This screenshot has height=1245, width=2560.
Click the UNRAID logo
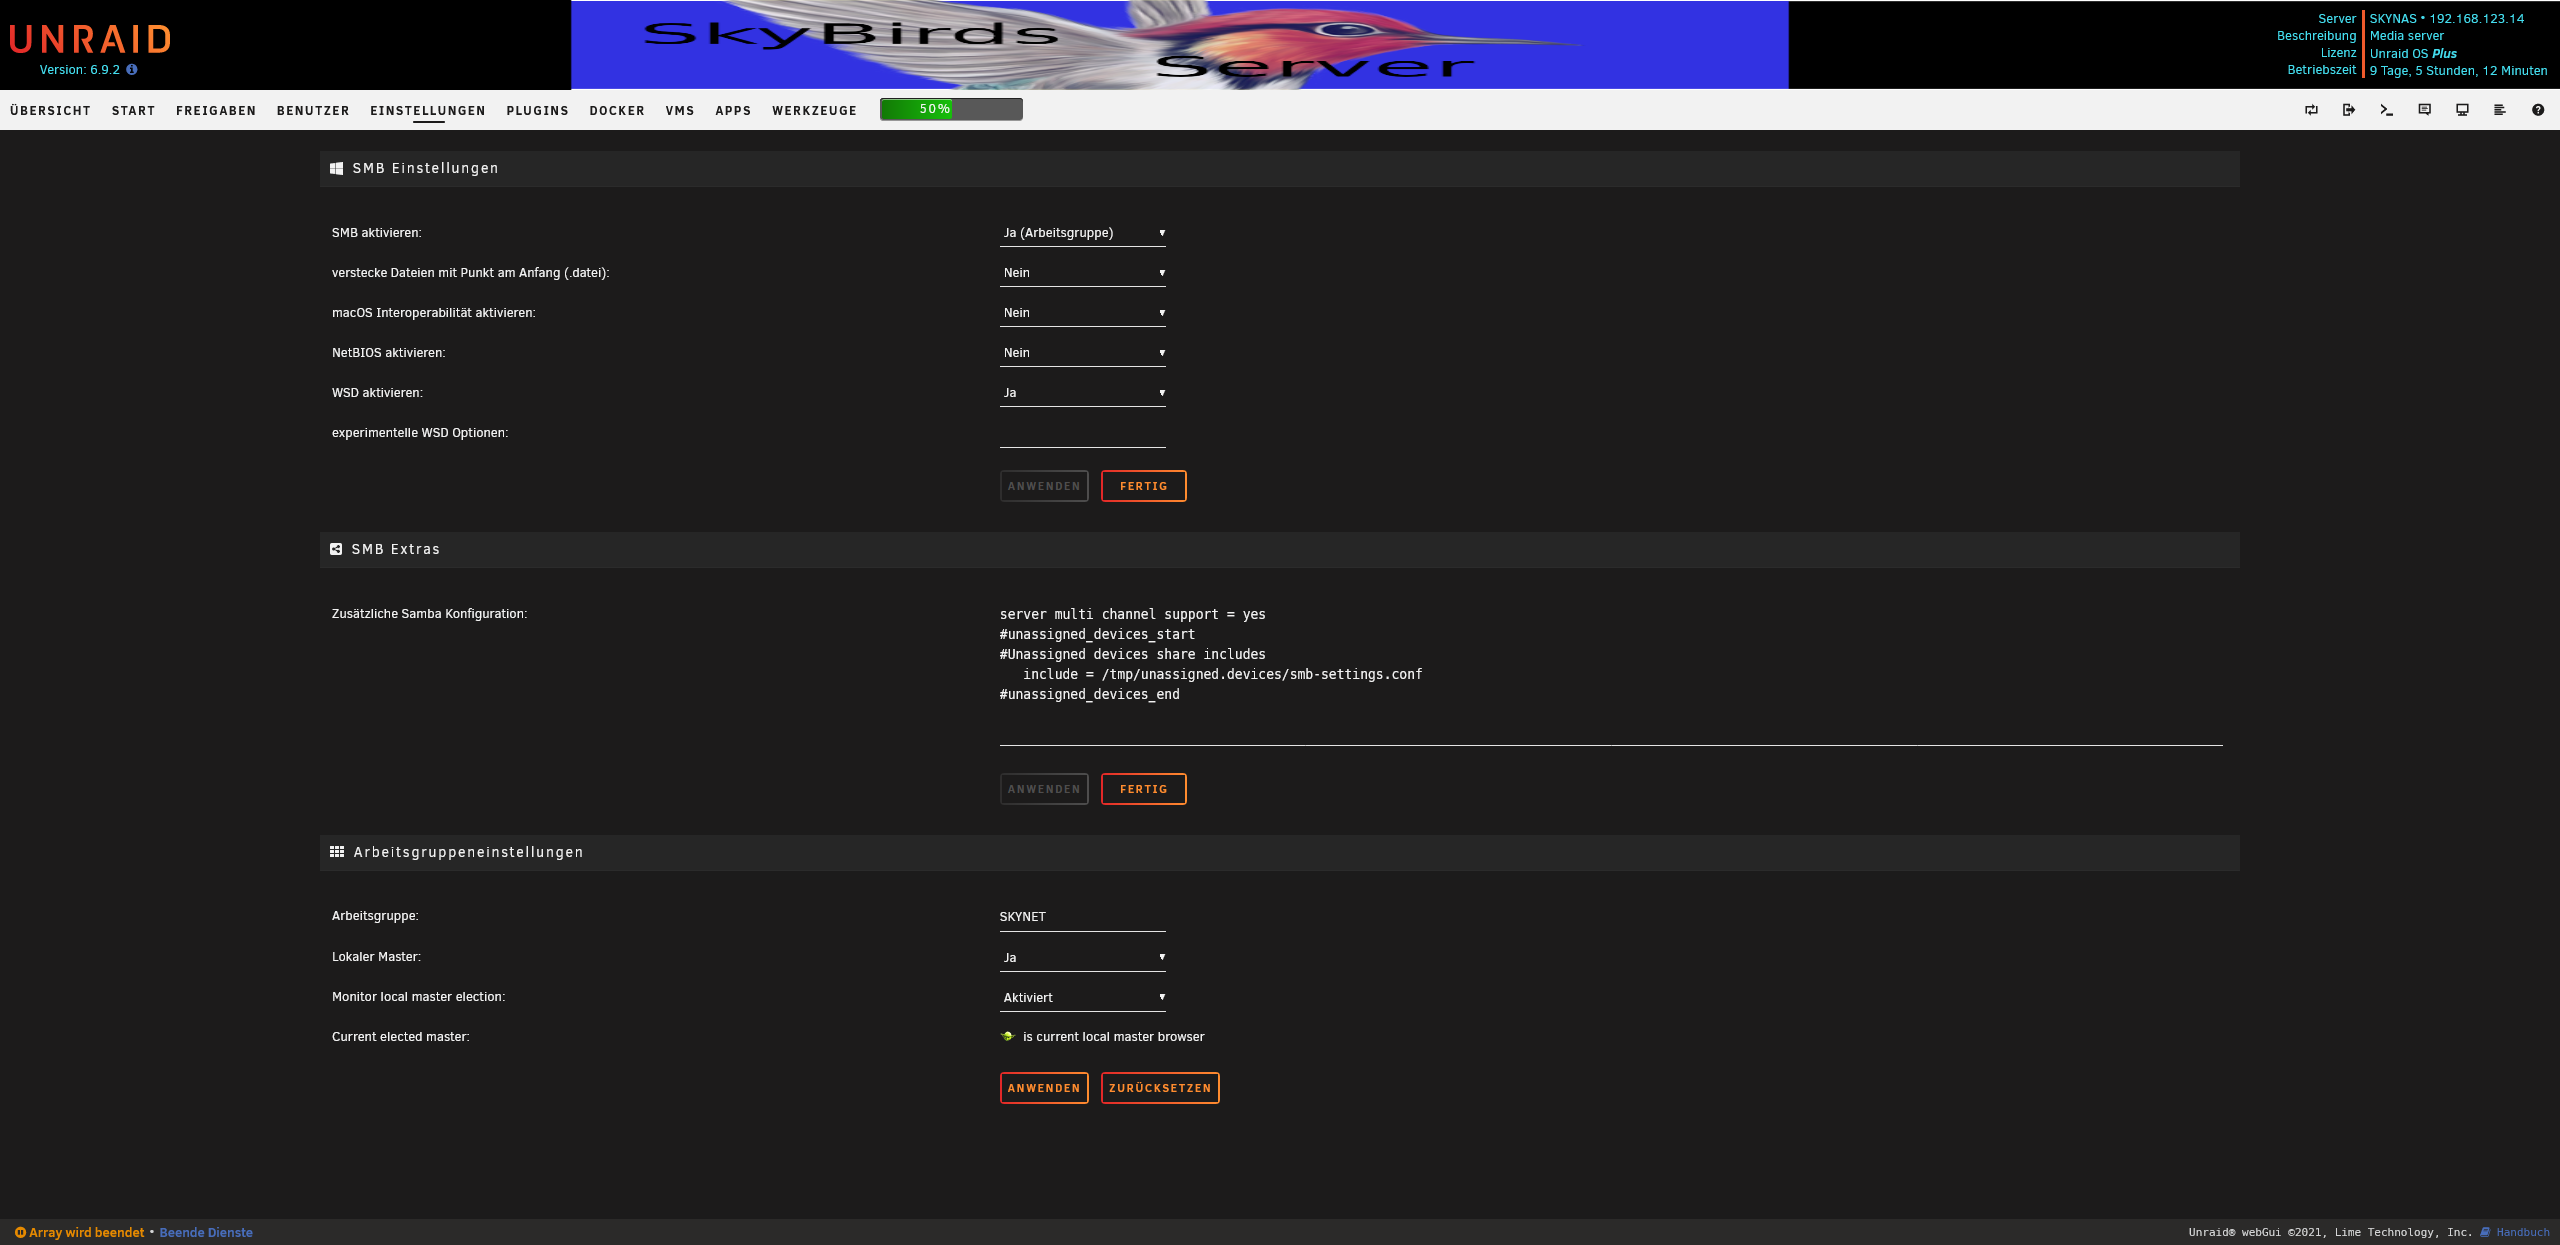(90, 39)
